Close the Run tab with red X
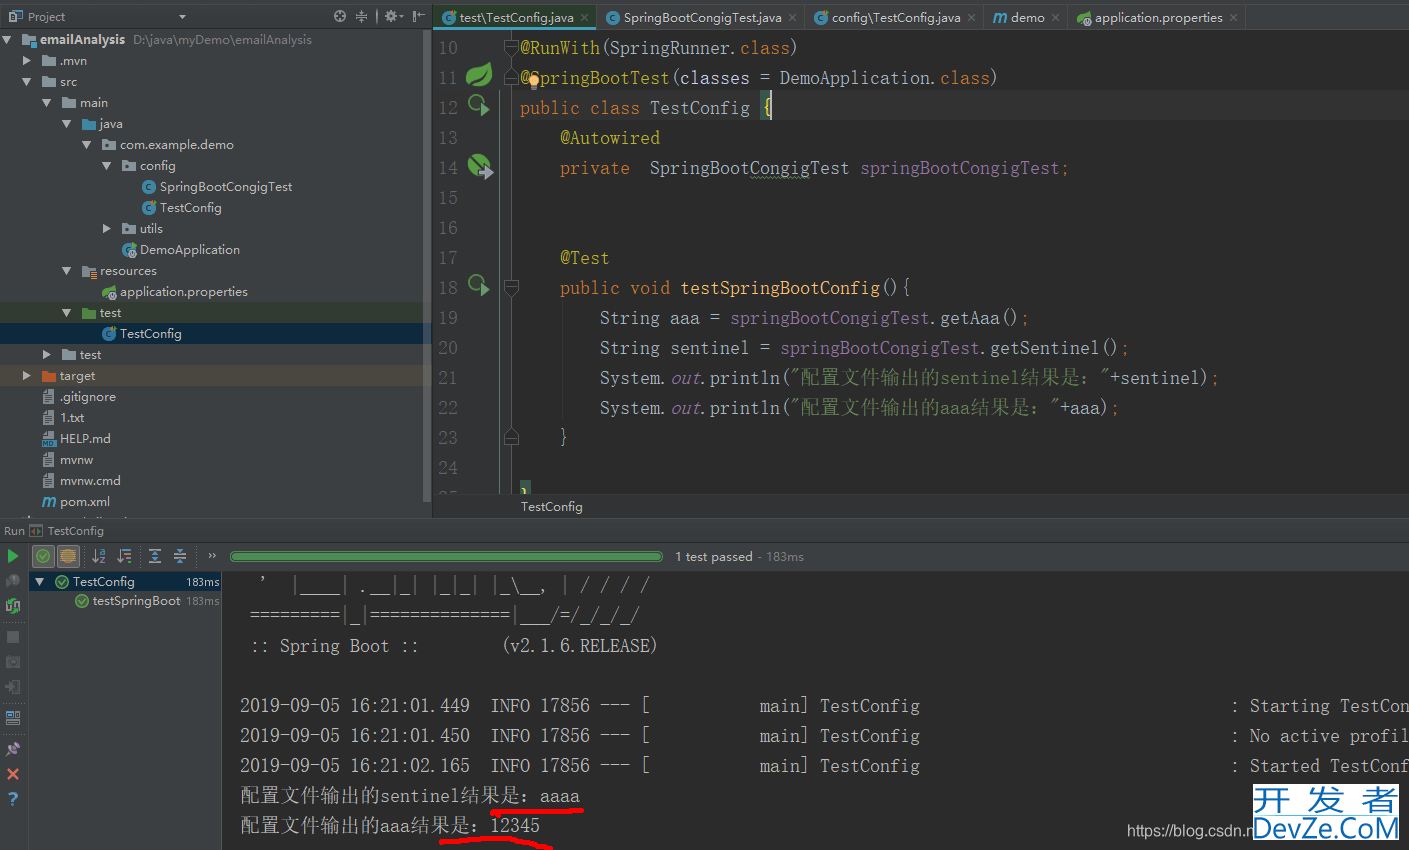Image resolution: width=1409 pixels, height=850 pixels. point(12,774)
